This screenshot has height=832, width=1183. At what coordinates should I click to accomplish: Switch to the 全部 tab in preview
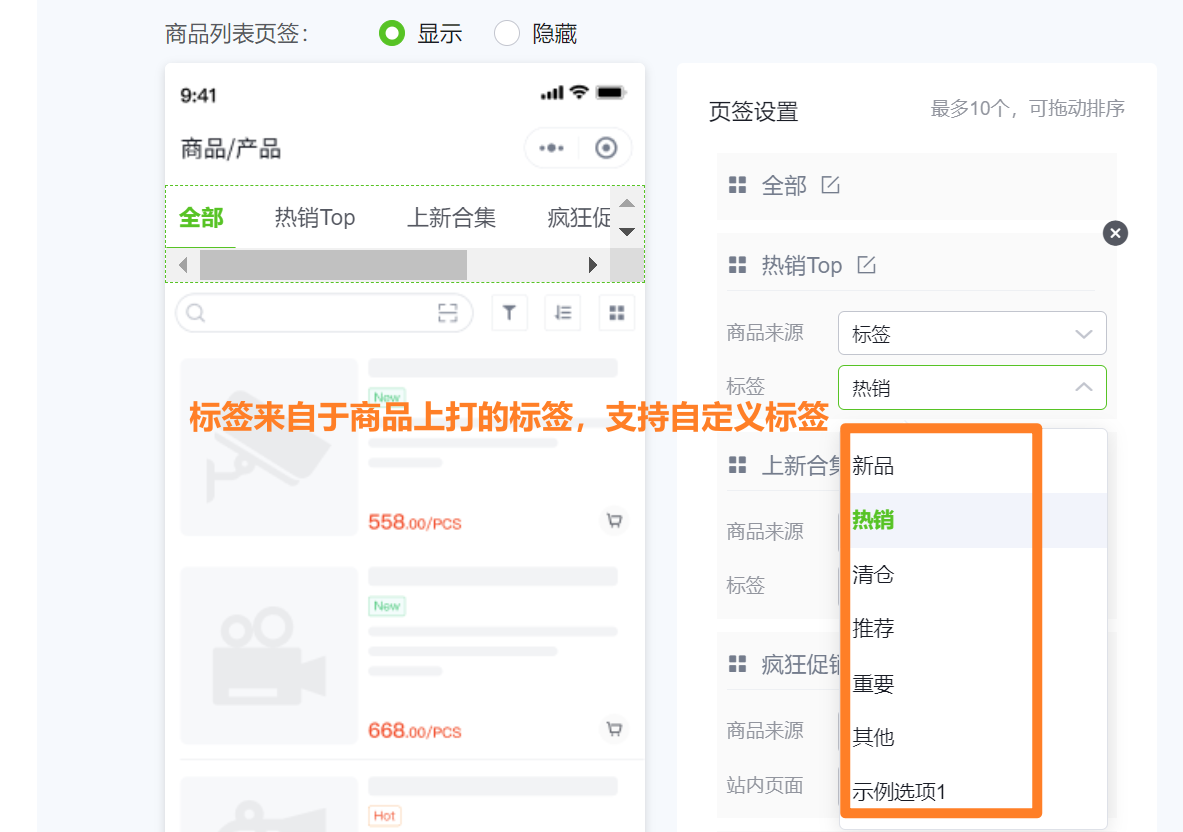tap(201, 218)
